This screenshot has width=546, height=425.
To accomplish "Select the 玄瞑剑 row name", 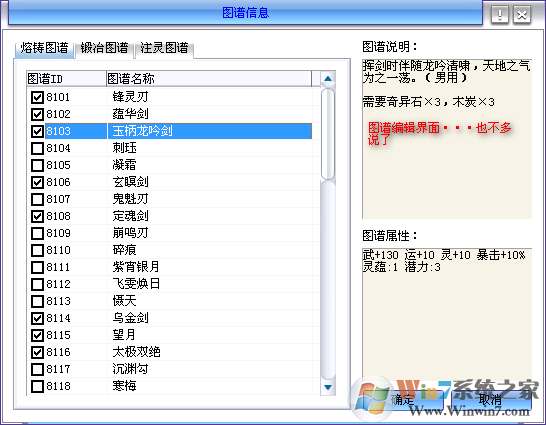I will [x=131, y=182].
